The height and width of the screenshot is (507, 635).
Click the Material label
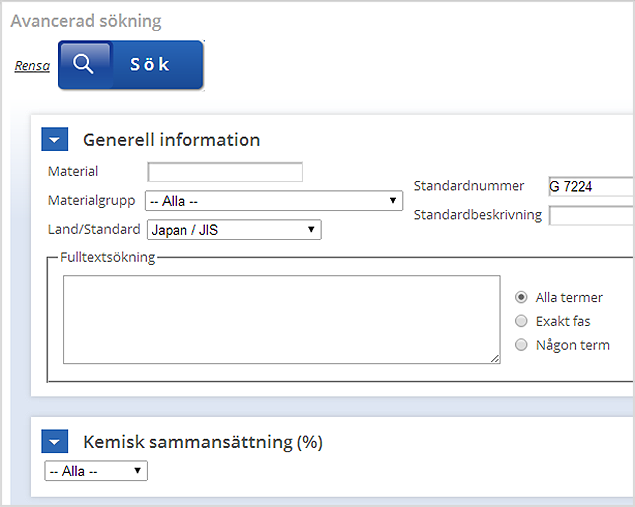(73, 171)
